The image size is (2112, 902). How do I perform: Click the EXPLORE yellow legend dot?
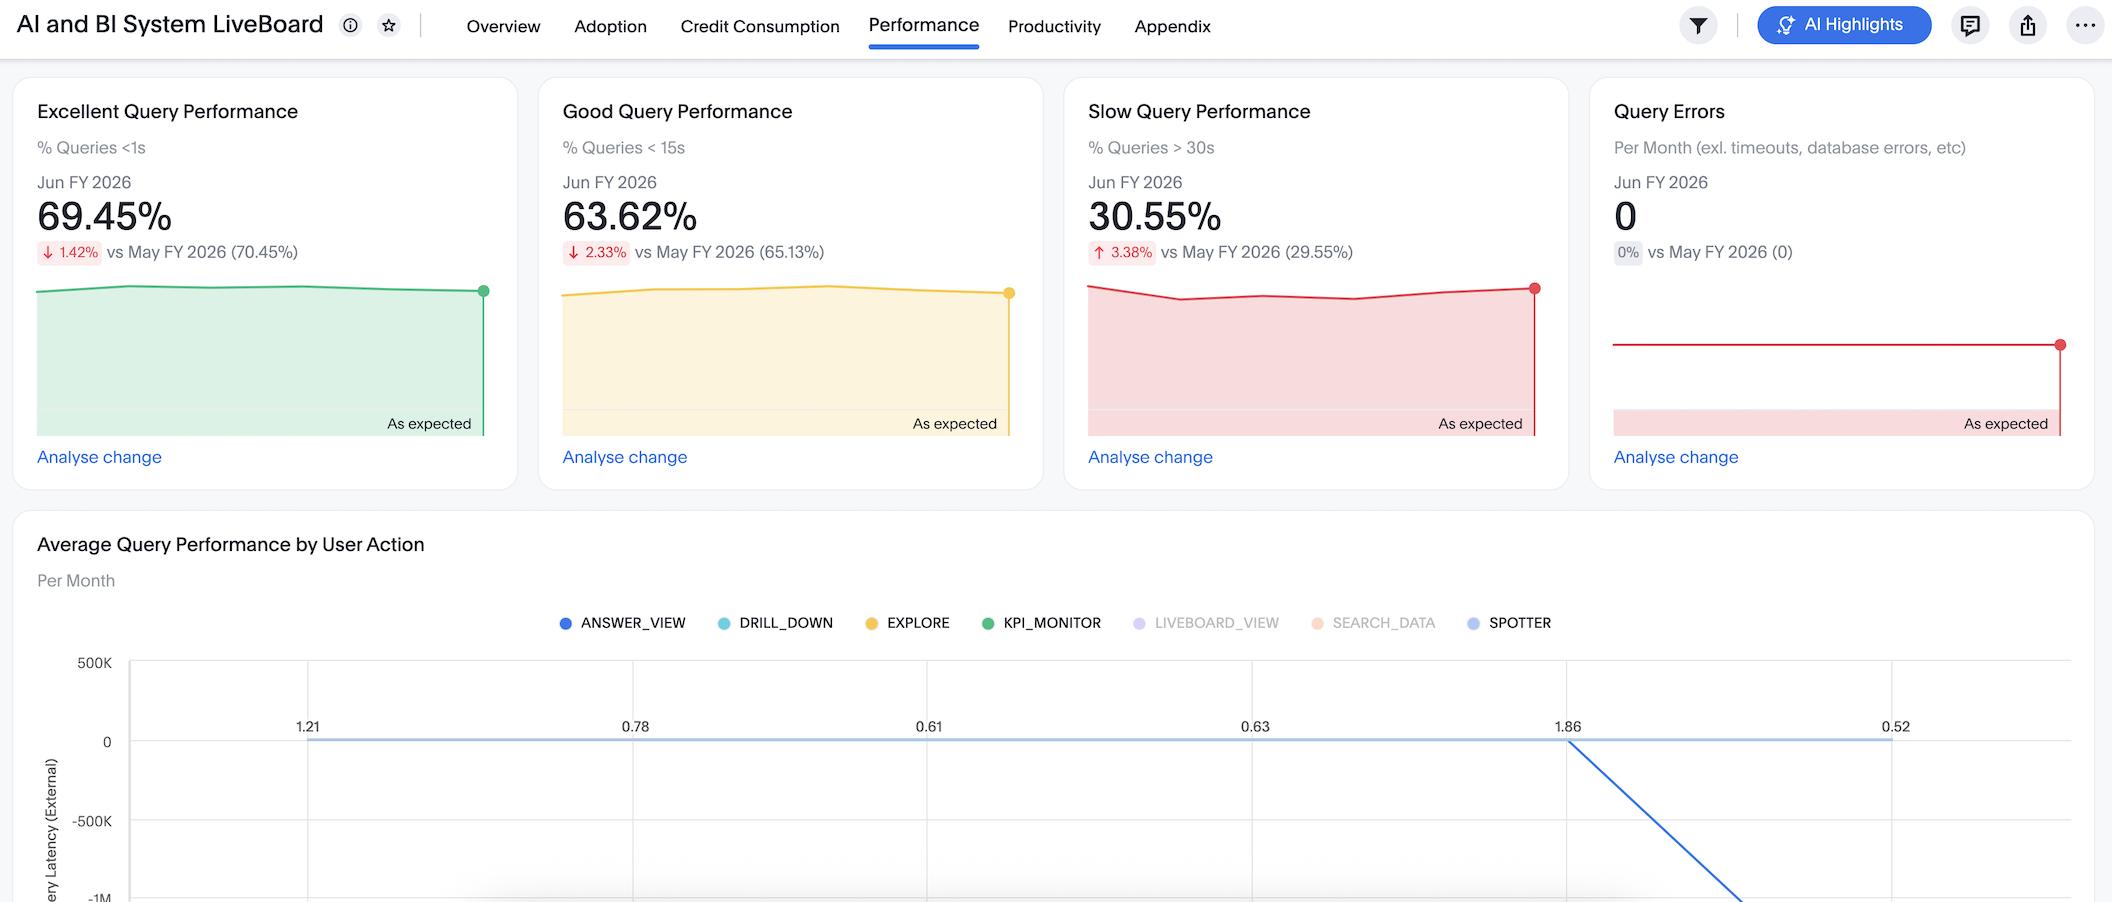coord(871,624)
